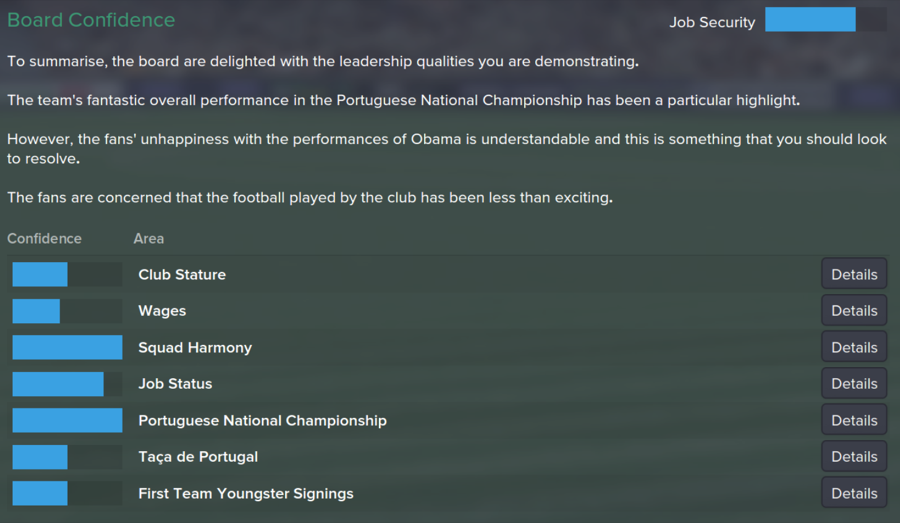
Task: Click the Wages confidence bar
Action: [x=67, y=311]
